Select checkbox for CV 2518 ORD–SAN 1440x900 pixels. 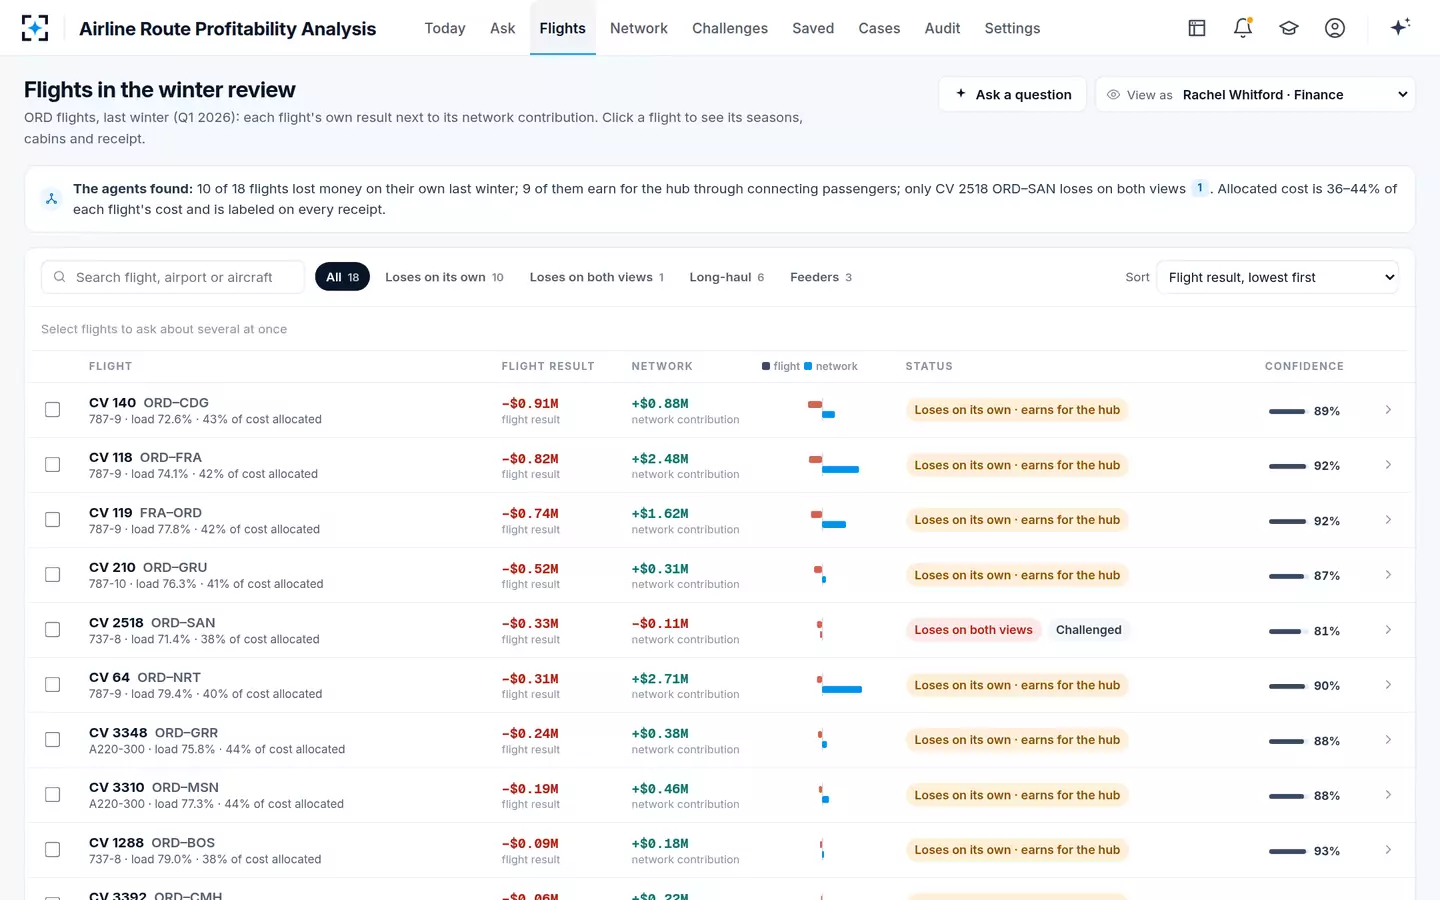53,630
